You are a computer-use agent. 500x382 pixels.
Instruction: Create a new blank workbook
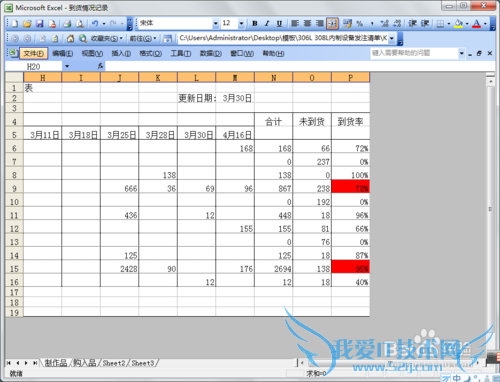pyautogui.click(x=15, y=24)
